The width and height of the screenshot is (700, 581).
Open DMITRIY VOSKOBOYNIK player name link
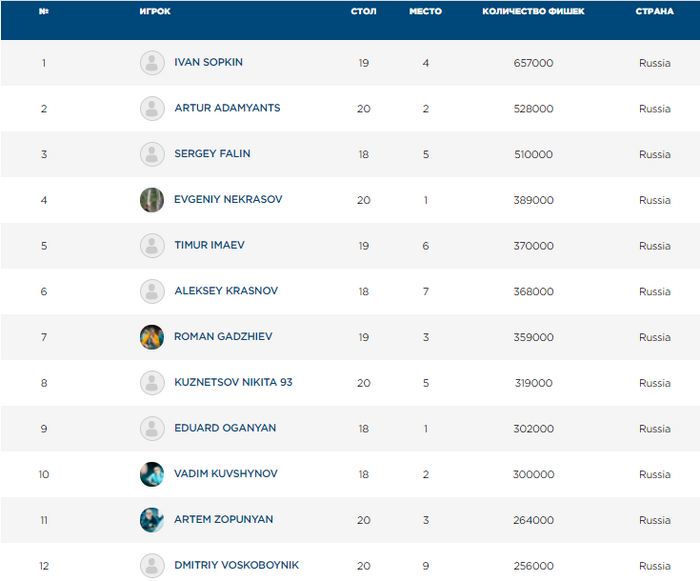click(236, 565)
